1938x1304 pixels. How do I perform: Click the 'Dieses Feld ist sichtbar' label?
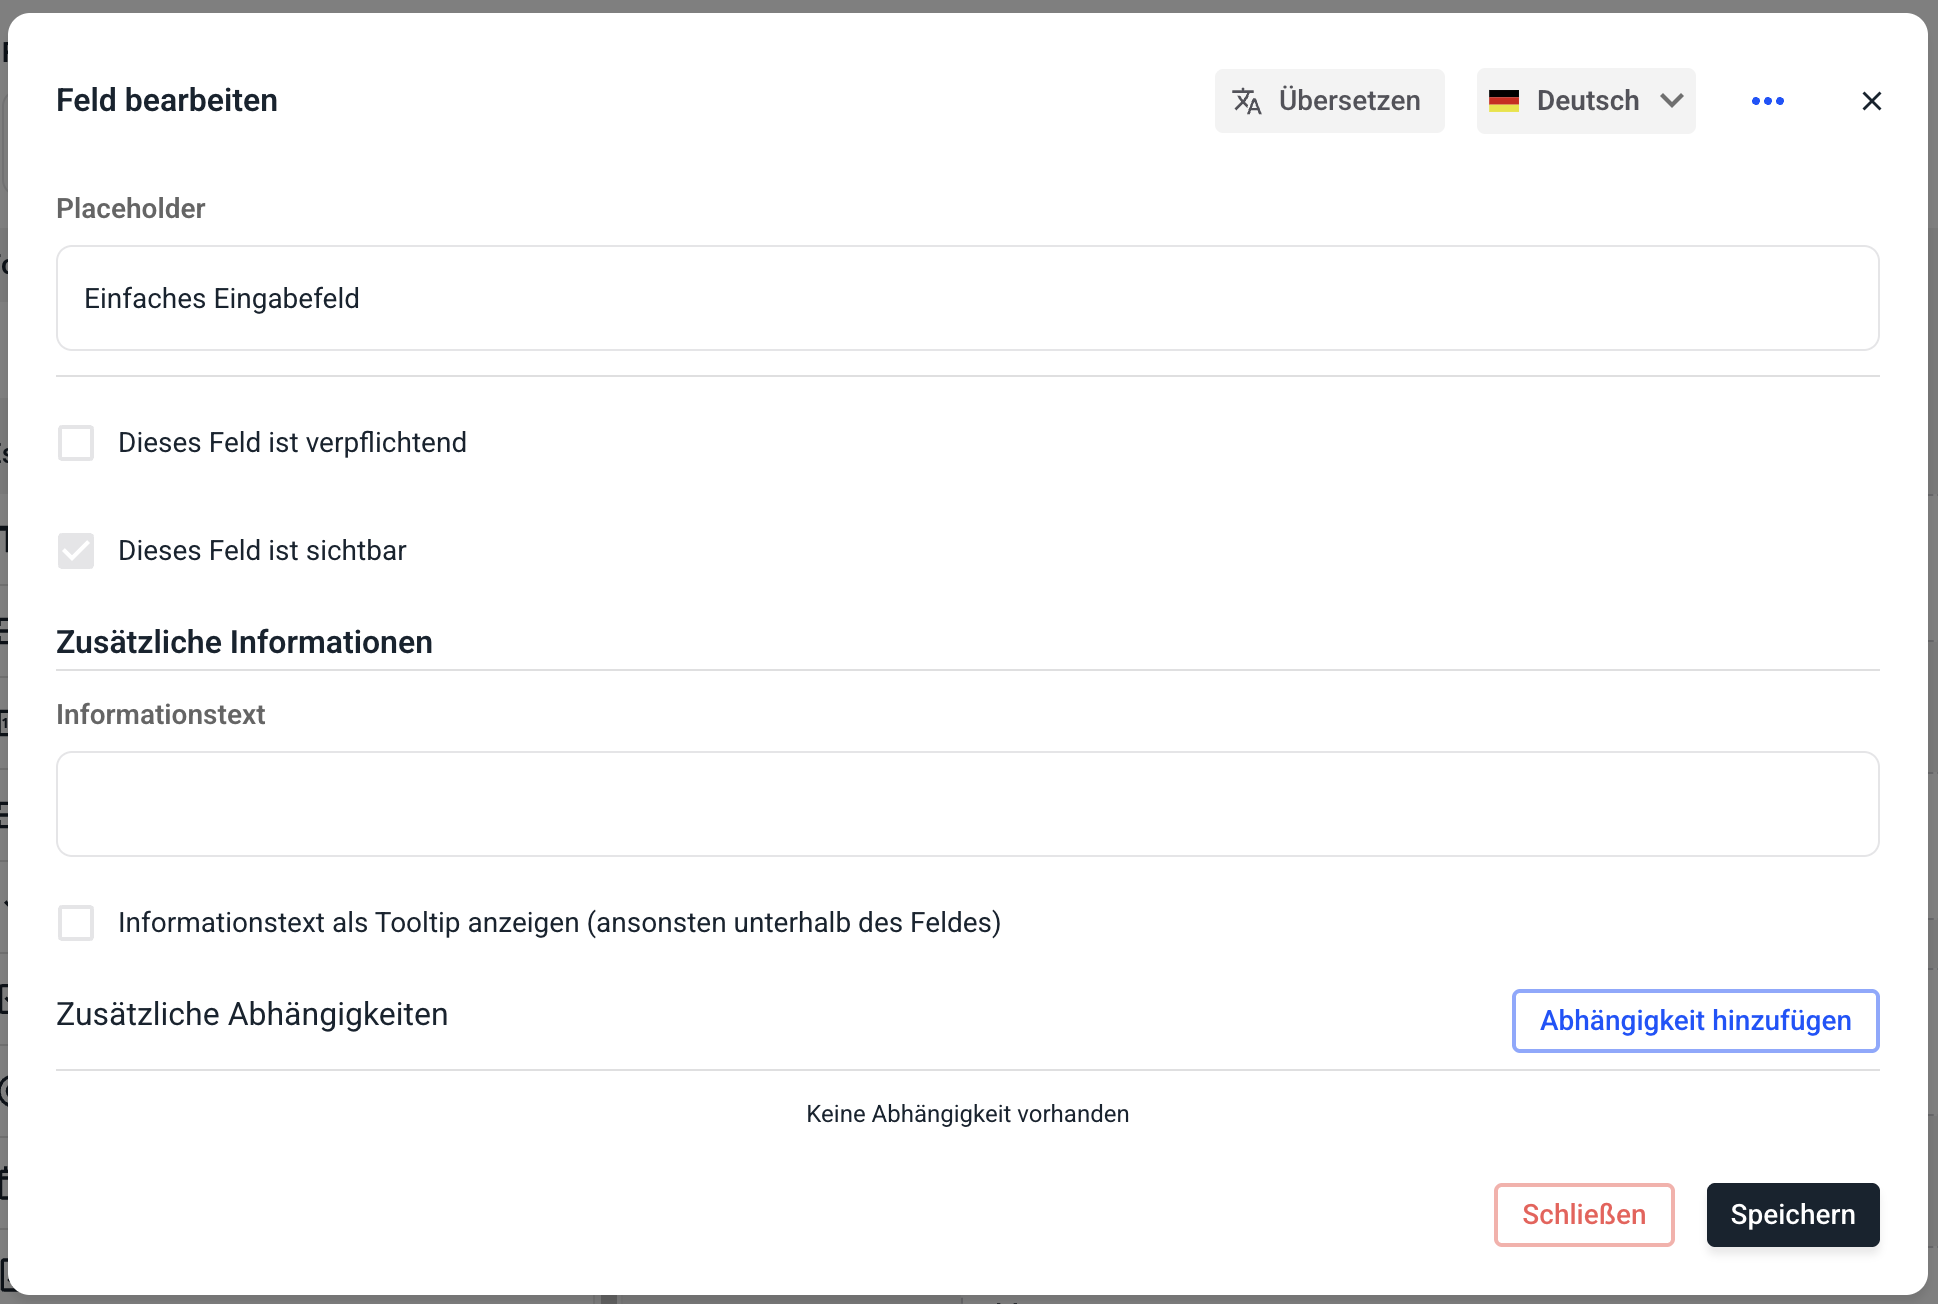pyautogui.click(x=262, y=551)
